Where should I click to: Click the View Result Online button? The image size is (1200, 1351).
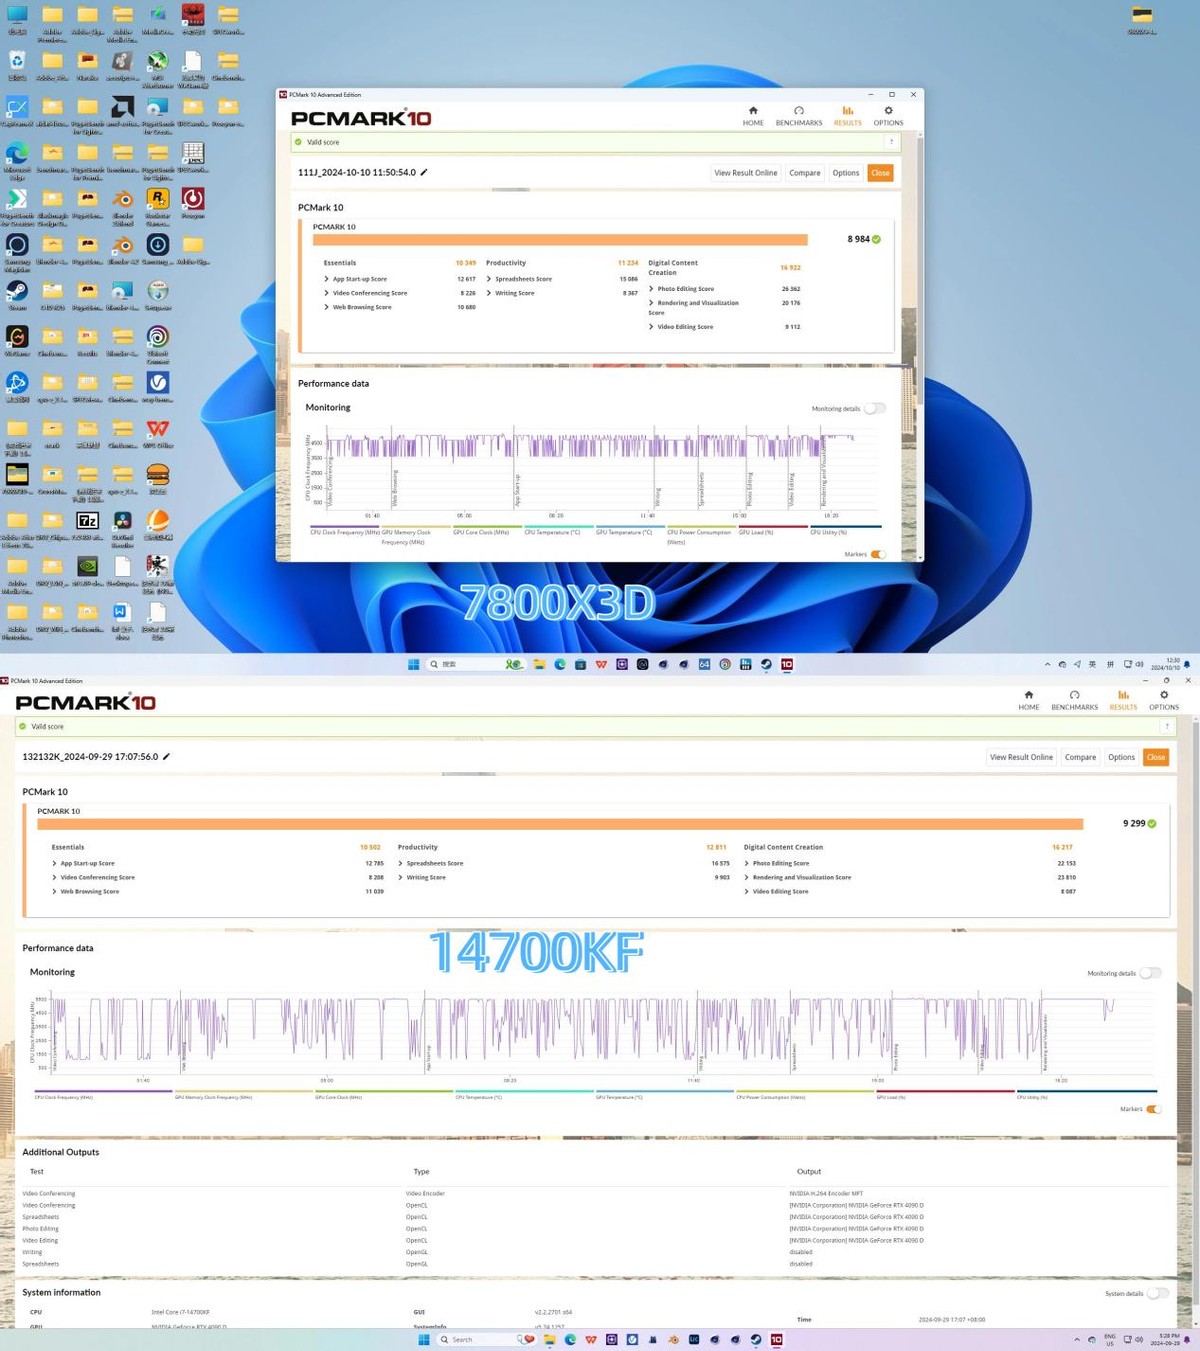745,172
